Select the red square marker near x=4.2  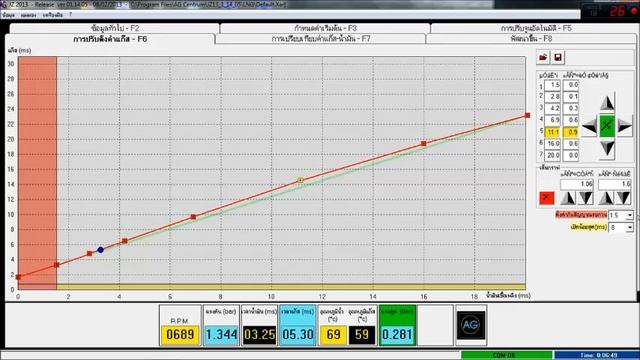point(125,241)
